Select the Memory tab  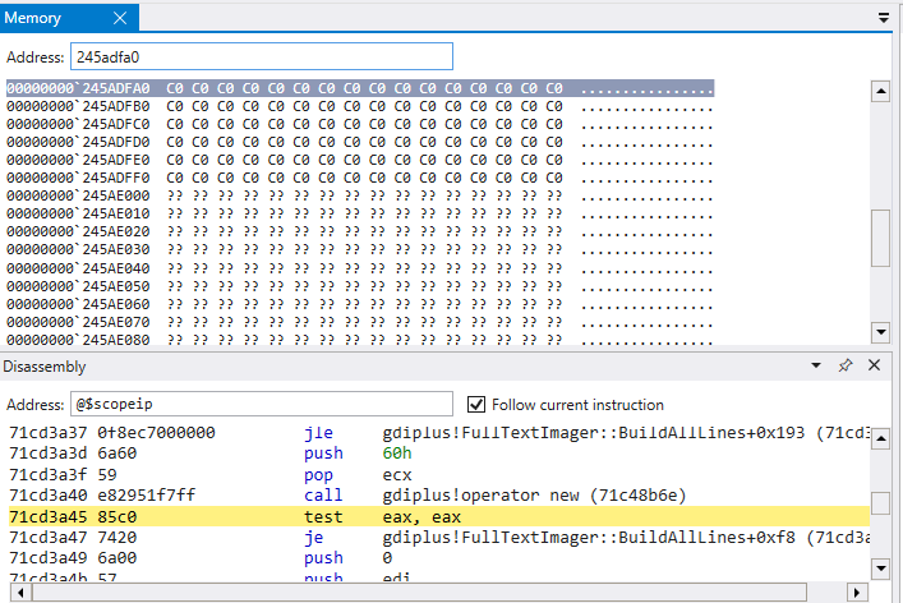pos(34,18)
